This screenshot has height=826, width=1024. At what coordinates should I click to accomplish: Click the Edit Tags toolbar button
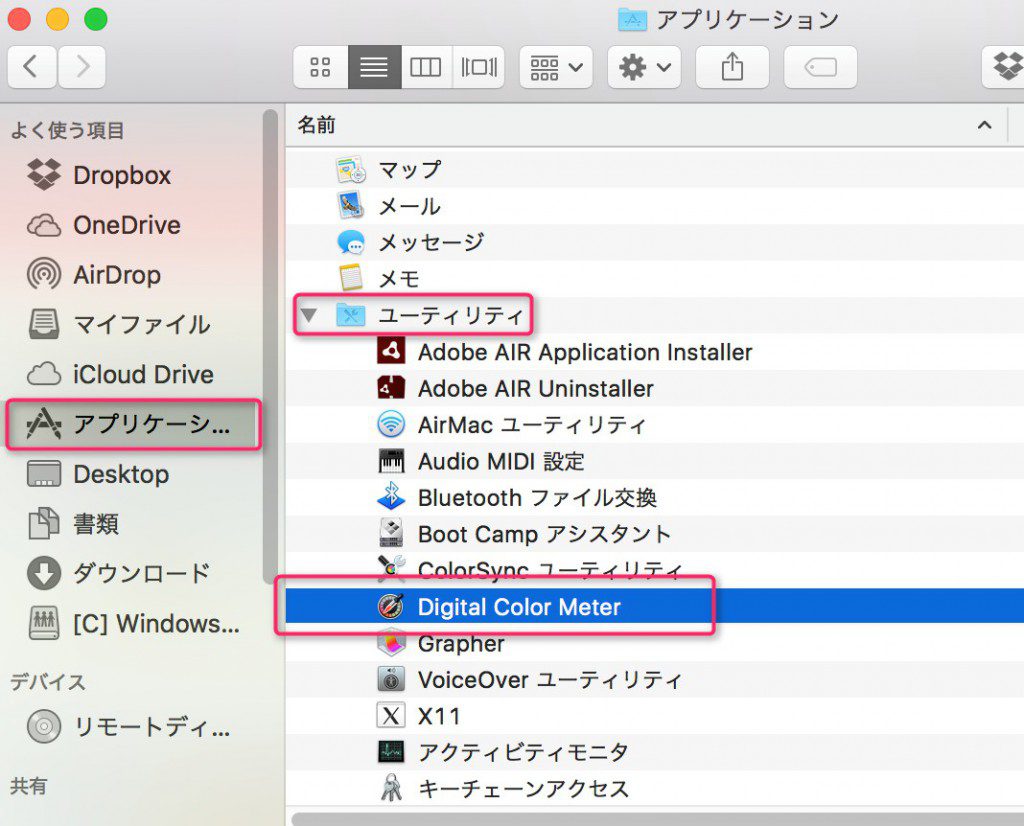coord(820,67)
